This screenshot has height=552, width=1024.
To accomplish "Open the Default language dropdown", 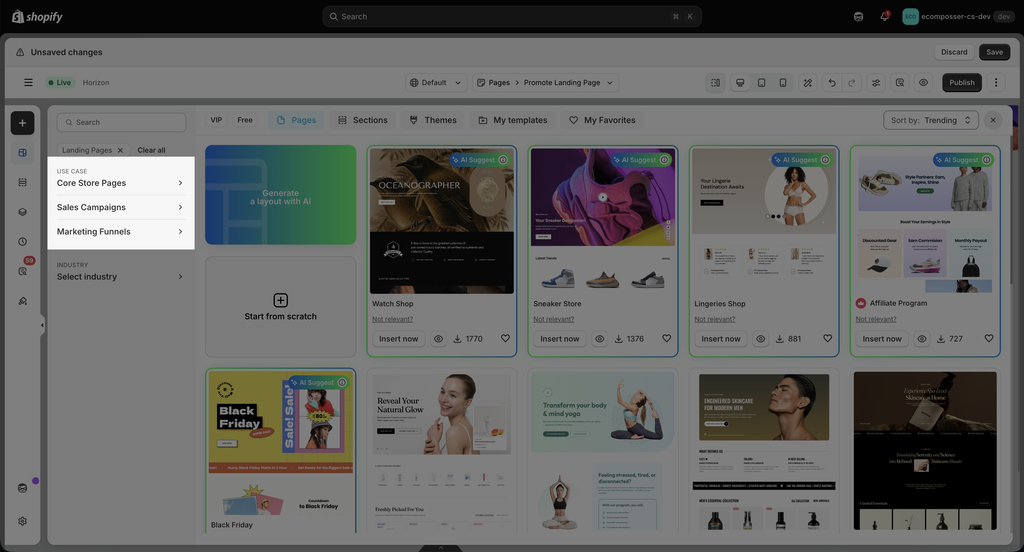I will (x=436, y=82).
